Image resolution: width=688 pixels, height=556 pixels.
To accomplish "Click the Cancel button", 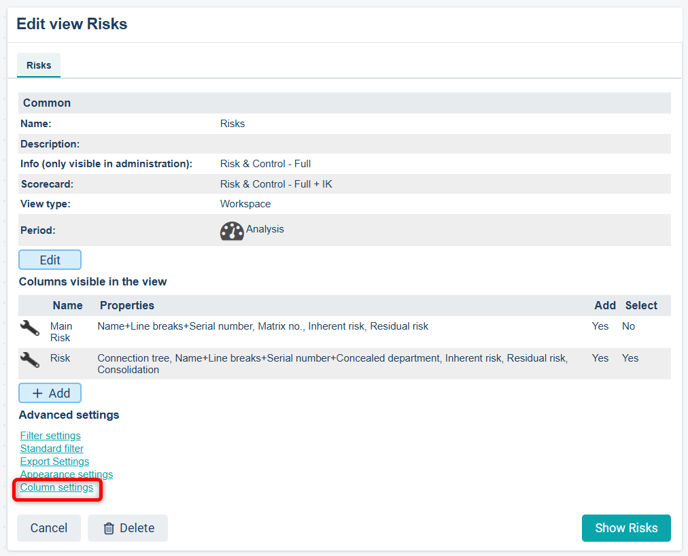I will pyautogui.click(x=49, y=528).
